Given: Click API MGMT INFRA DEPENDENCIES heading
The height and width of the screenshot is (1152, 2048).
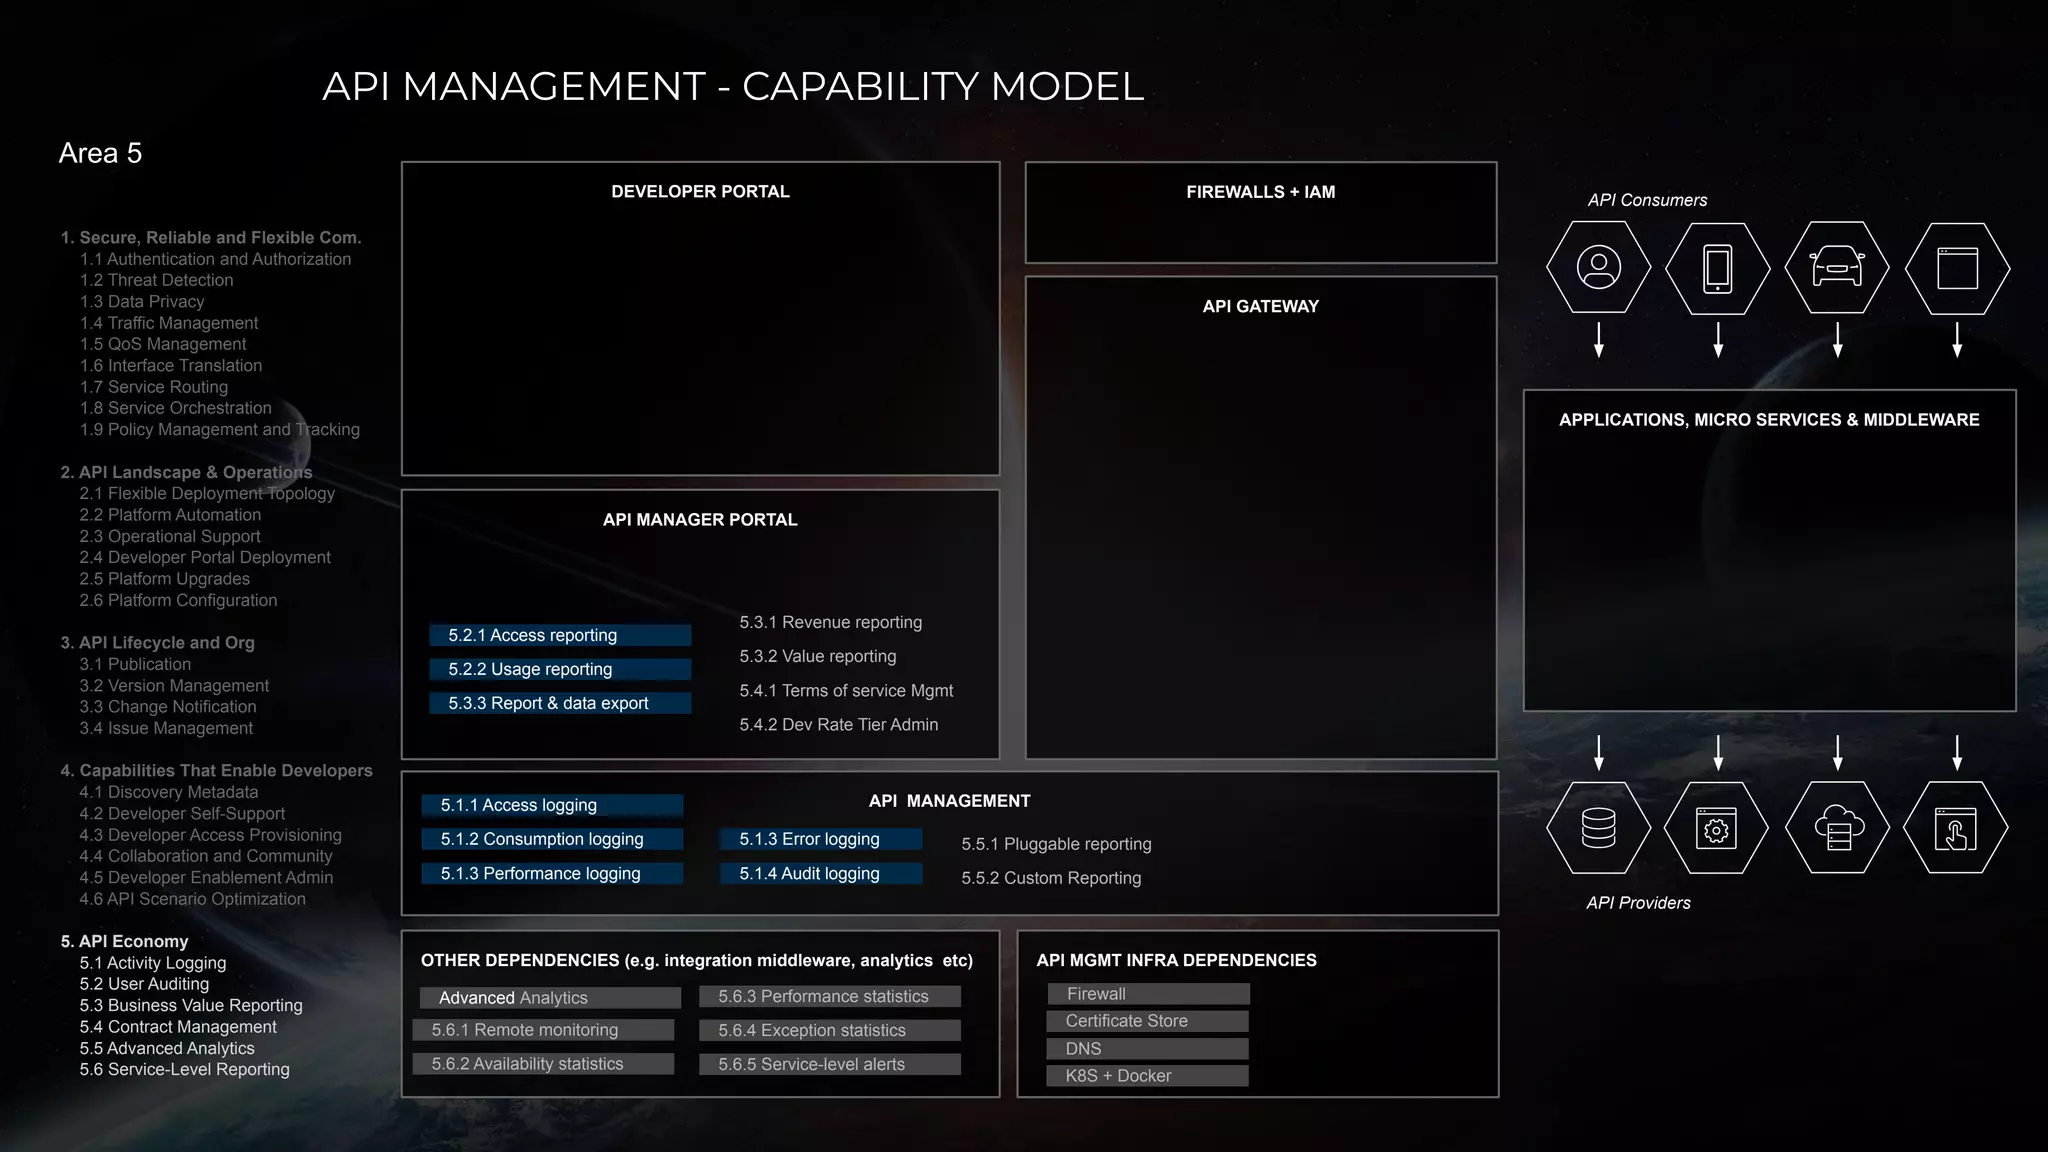Looking at the screenshot, I should [x=1176, y=960].
